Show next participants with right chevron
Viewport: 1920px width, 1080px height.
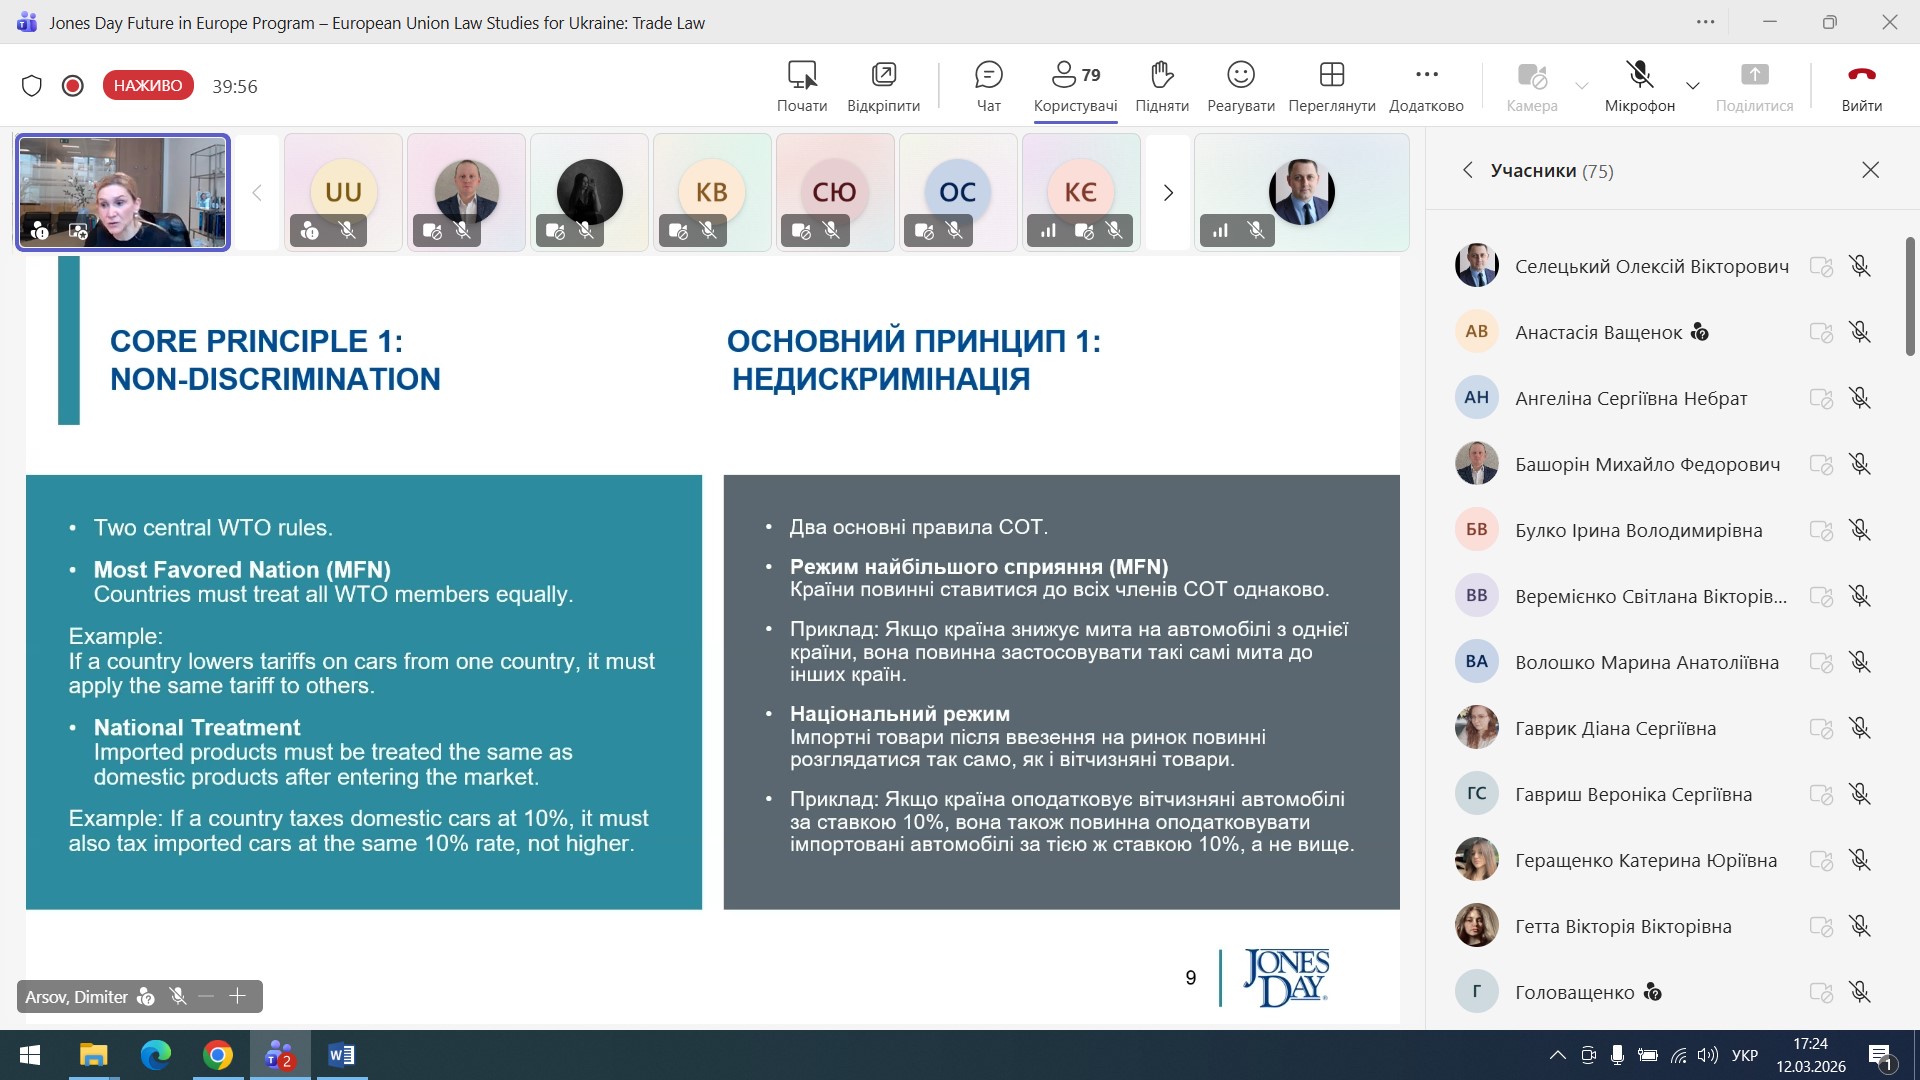coord(1167,192)
